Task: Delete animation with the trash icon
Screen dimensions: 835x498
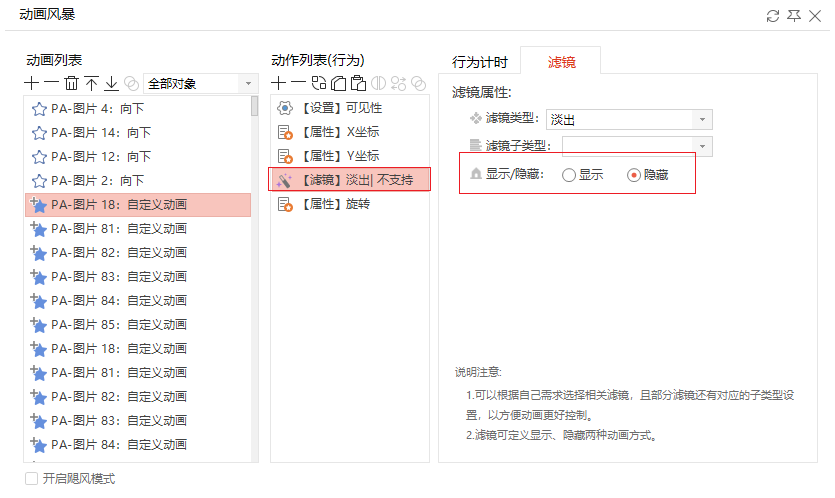Action: [x=71, y=83]
